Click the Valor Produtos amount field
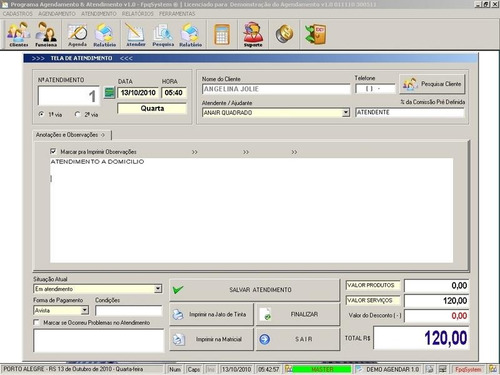500x375 pixels. click(436, 285)
